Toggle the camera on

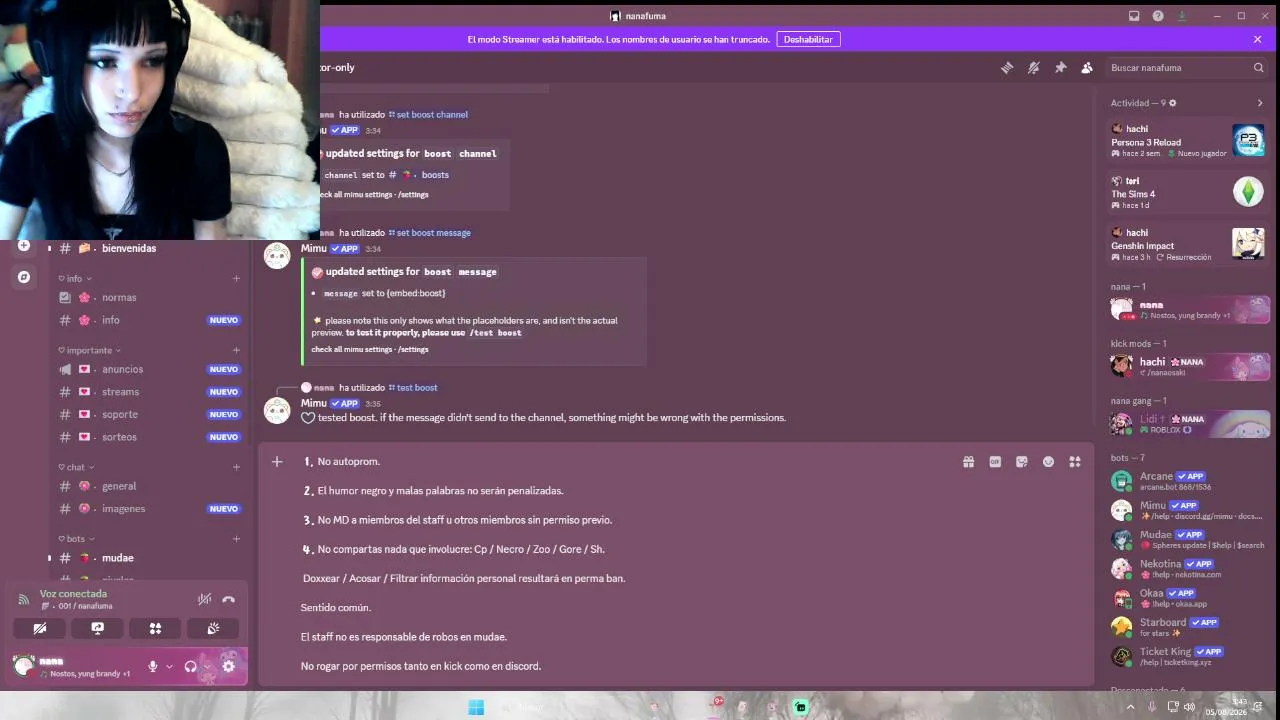pos(40,629)
